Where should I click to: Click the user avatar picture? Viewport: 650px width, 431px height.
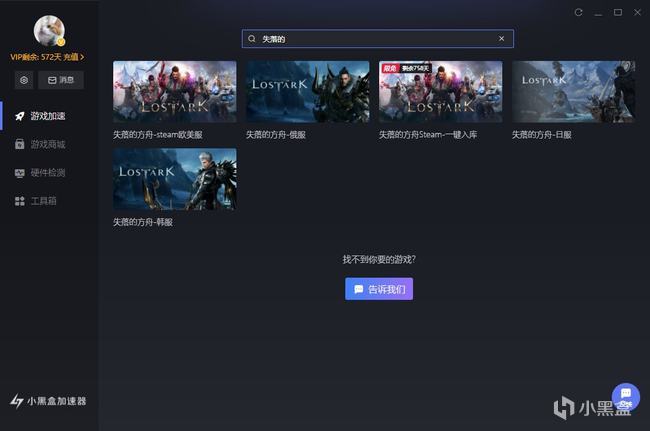pos(49,31)
